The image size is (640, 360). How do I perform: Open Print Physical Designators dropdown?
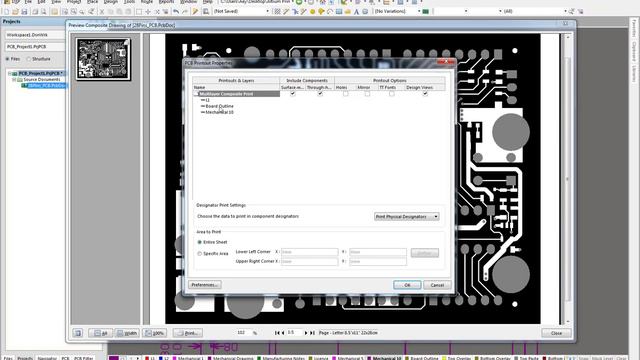point(407,217)
